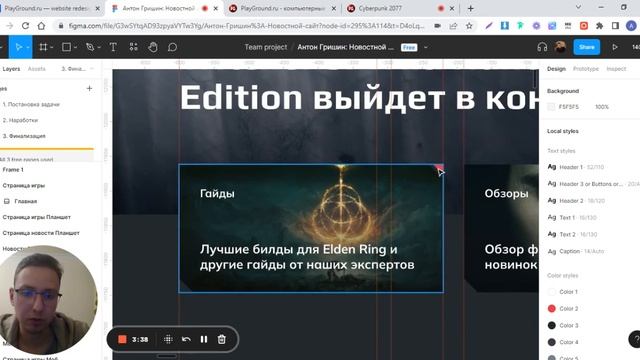Image resolution: width=640 pixels, height=360 pixels.
Task: Pause the screen recording
Action: pyautogui.click(x=204, y=339)
